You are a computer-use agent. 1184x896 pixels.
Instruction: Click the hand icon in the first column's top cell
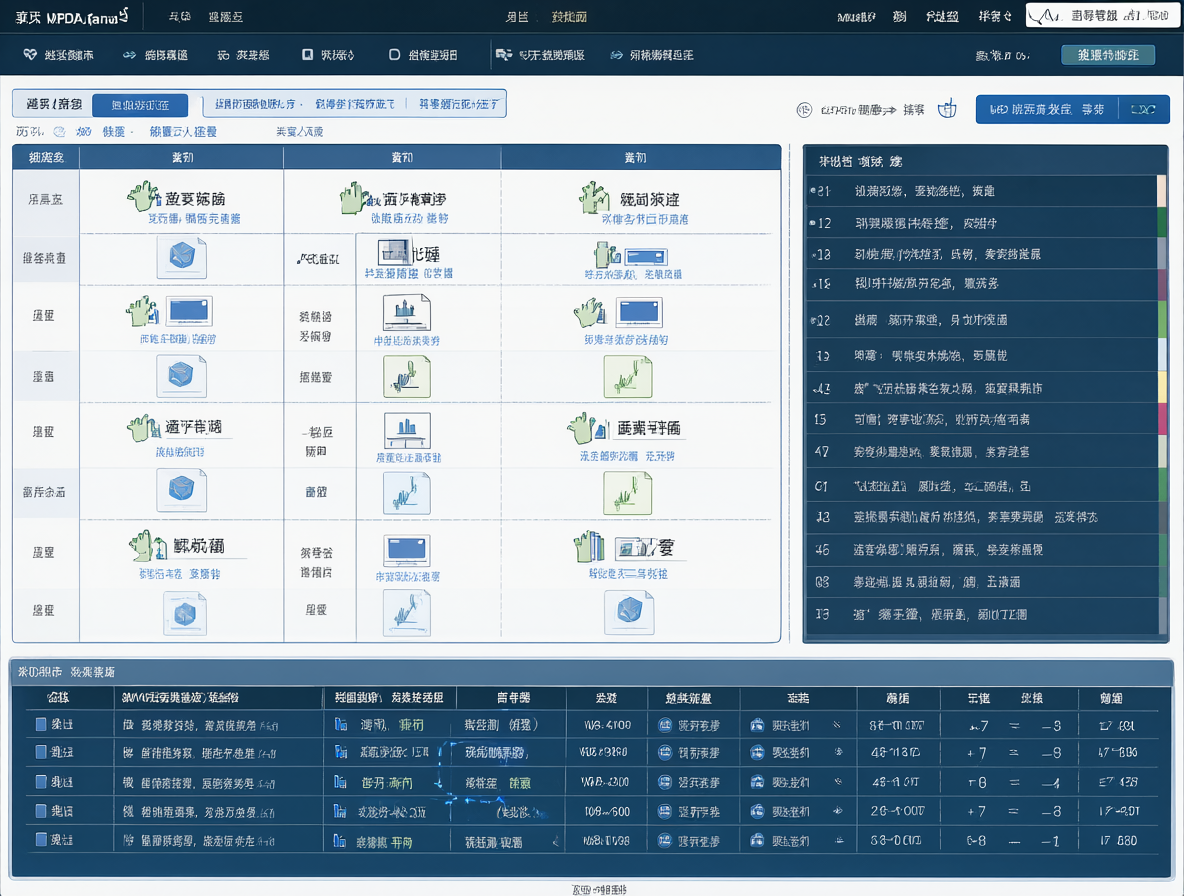tap(143, 196)
